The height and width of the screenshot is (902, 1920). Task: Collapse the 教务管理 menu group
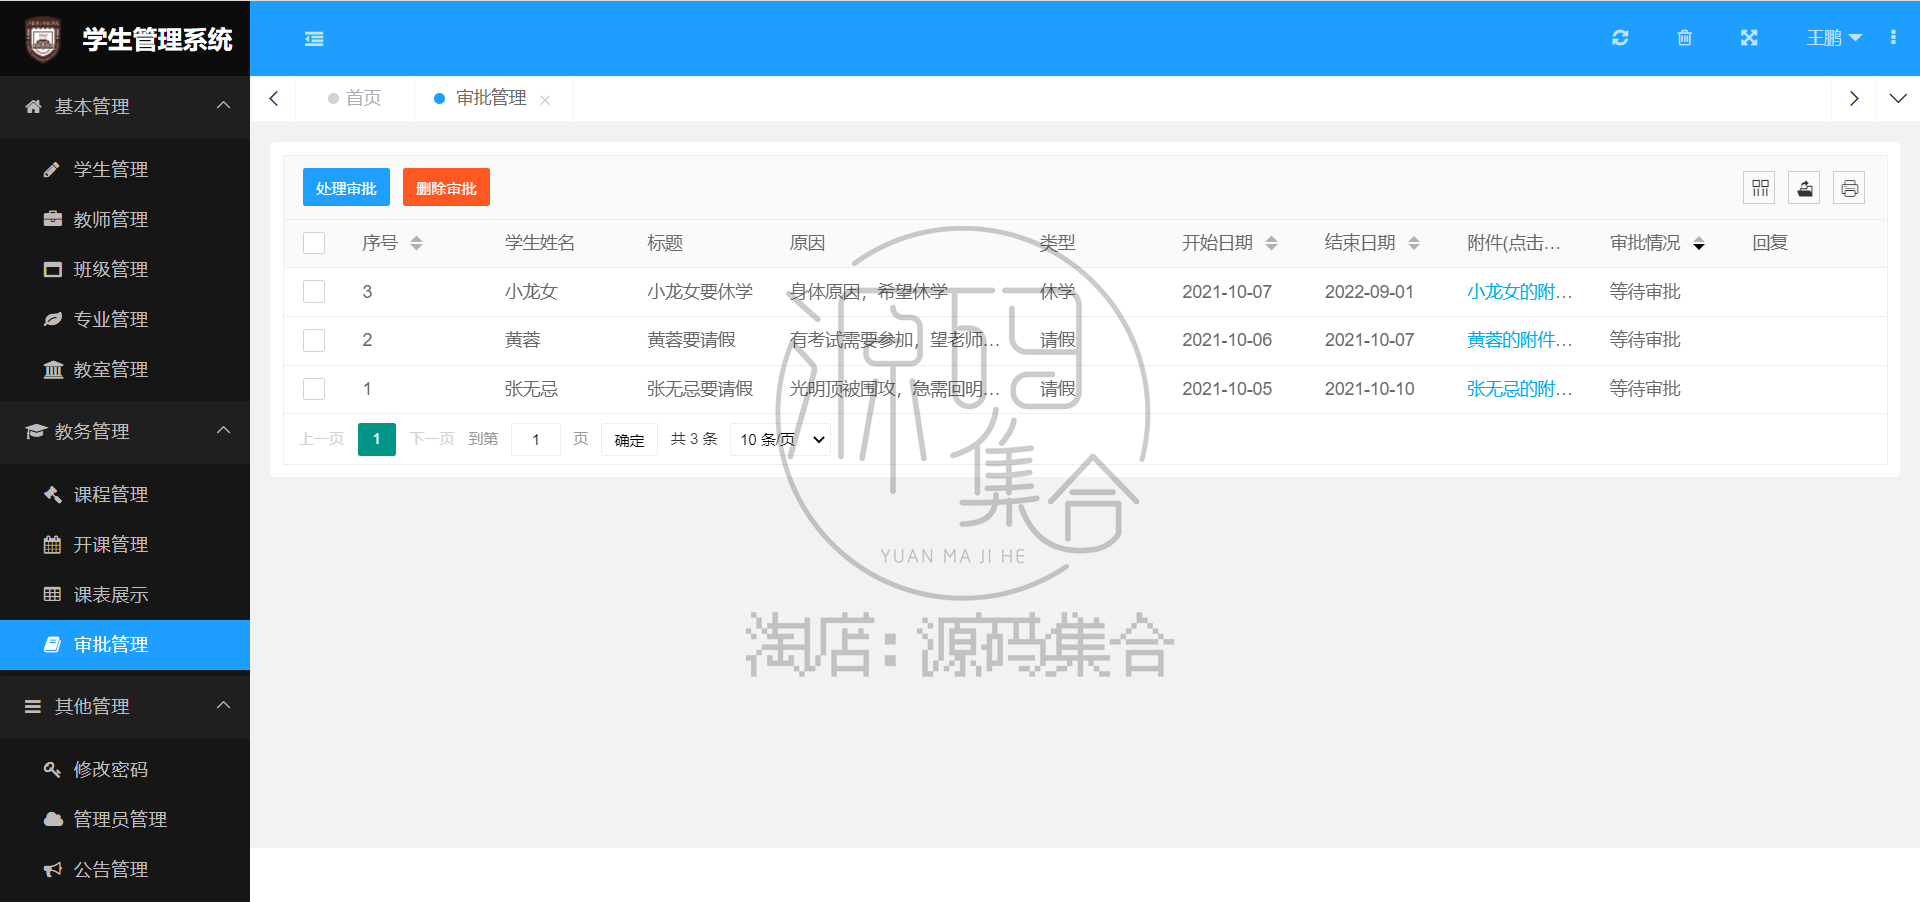125,431
